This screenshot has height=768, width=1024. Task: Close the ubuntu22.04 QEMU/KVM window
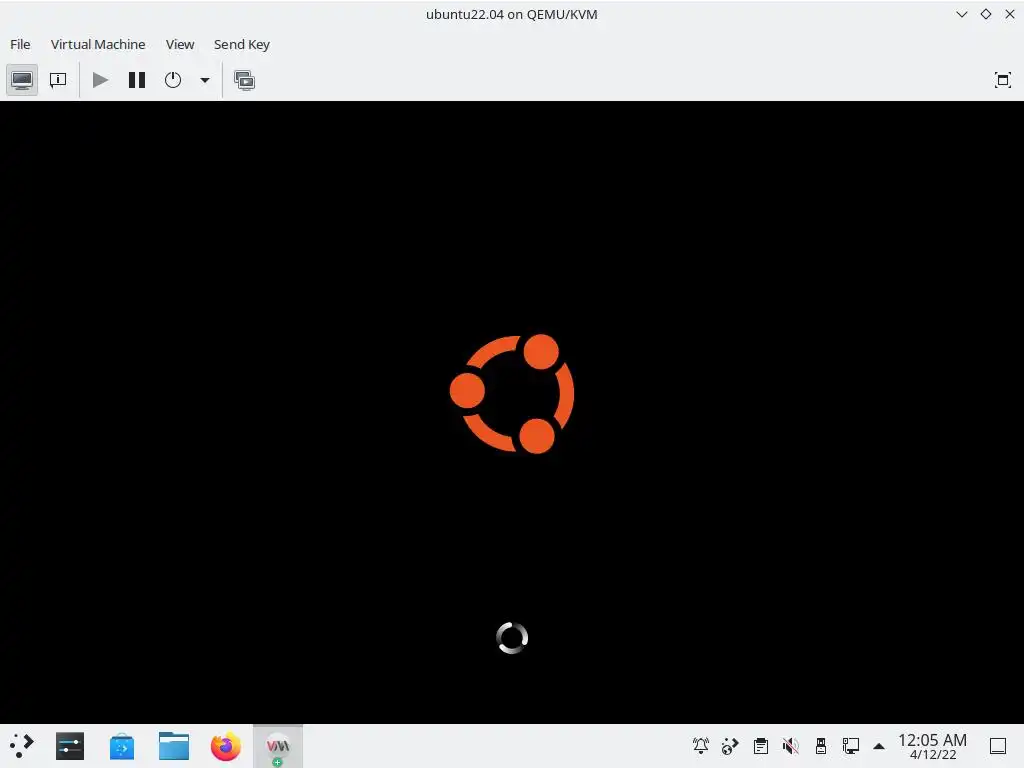pyautogui.click(x=1010, y=14)
